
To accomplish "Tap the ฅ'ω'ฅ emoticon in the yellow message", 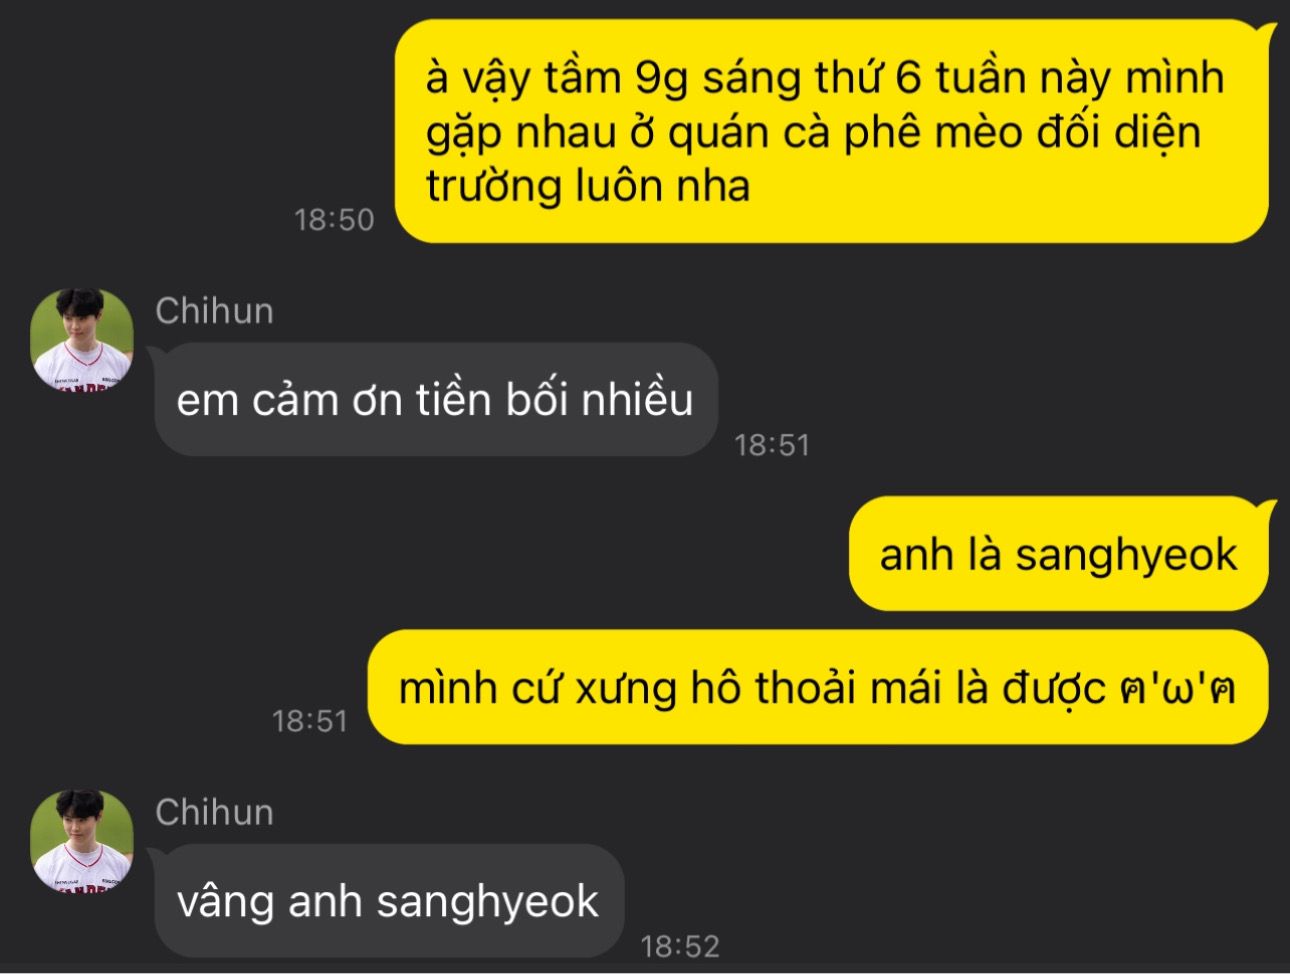I will tap(1177, 688).
